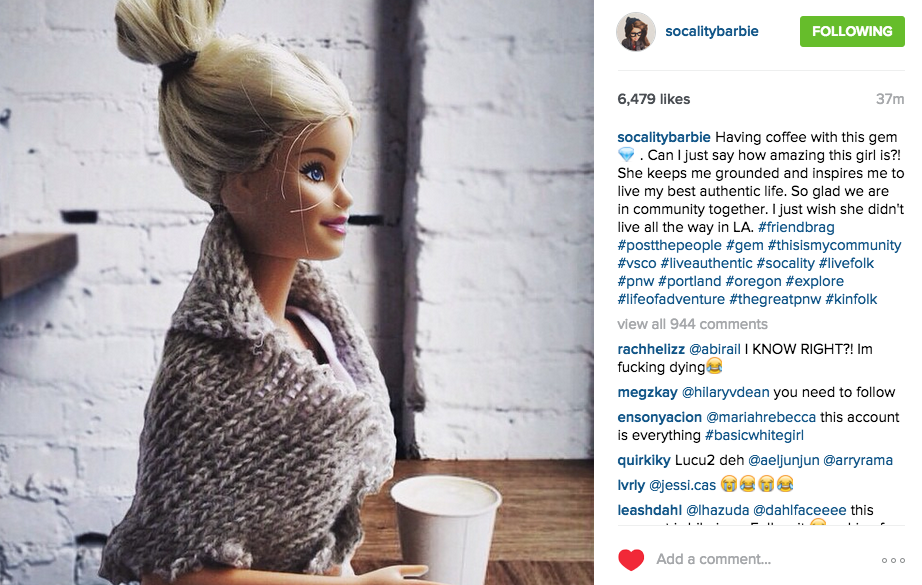The image size is (922, 585).
Task: Visit commenter leashdahl's profile
Action: point(649,510)
